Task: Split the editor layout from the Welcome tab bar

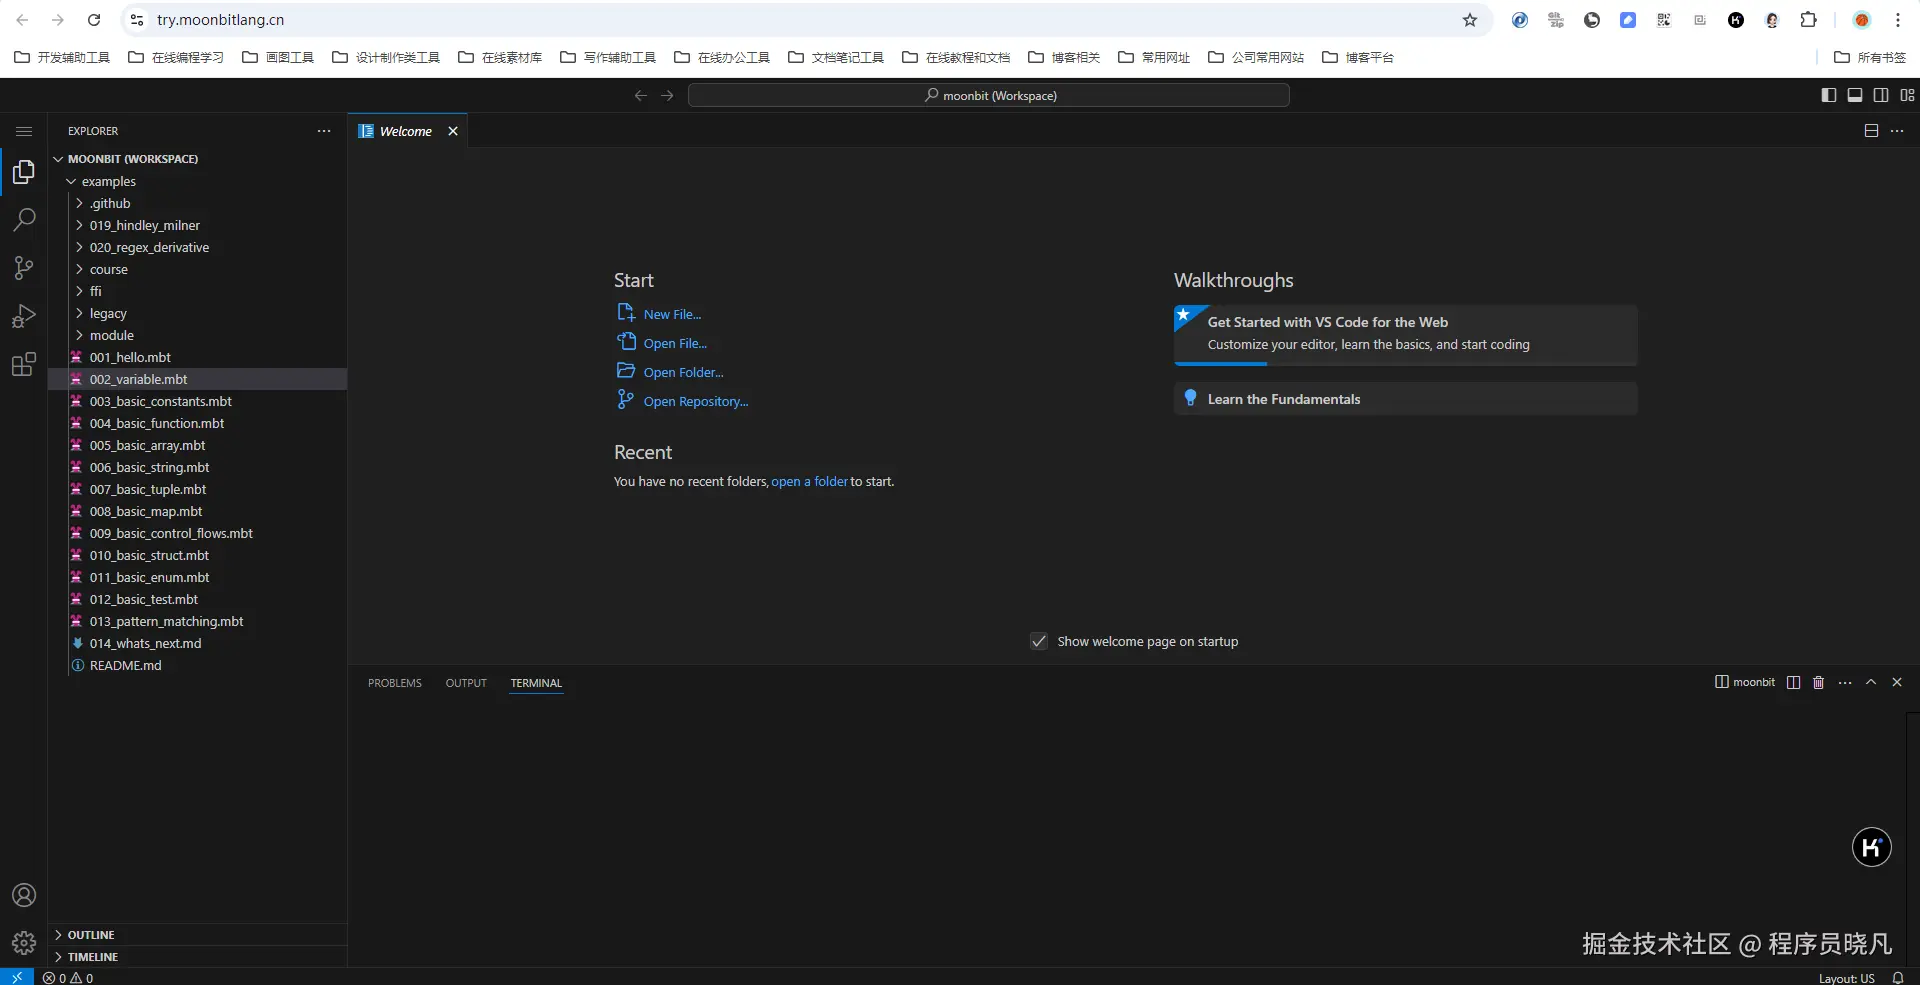Action: coord(1871,131)
